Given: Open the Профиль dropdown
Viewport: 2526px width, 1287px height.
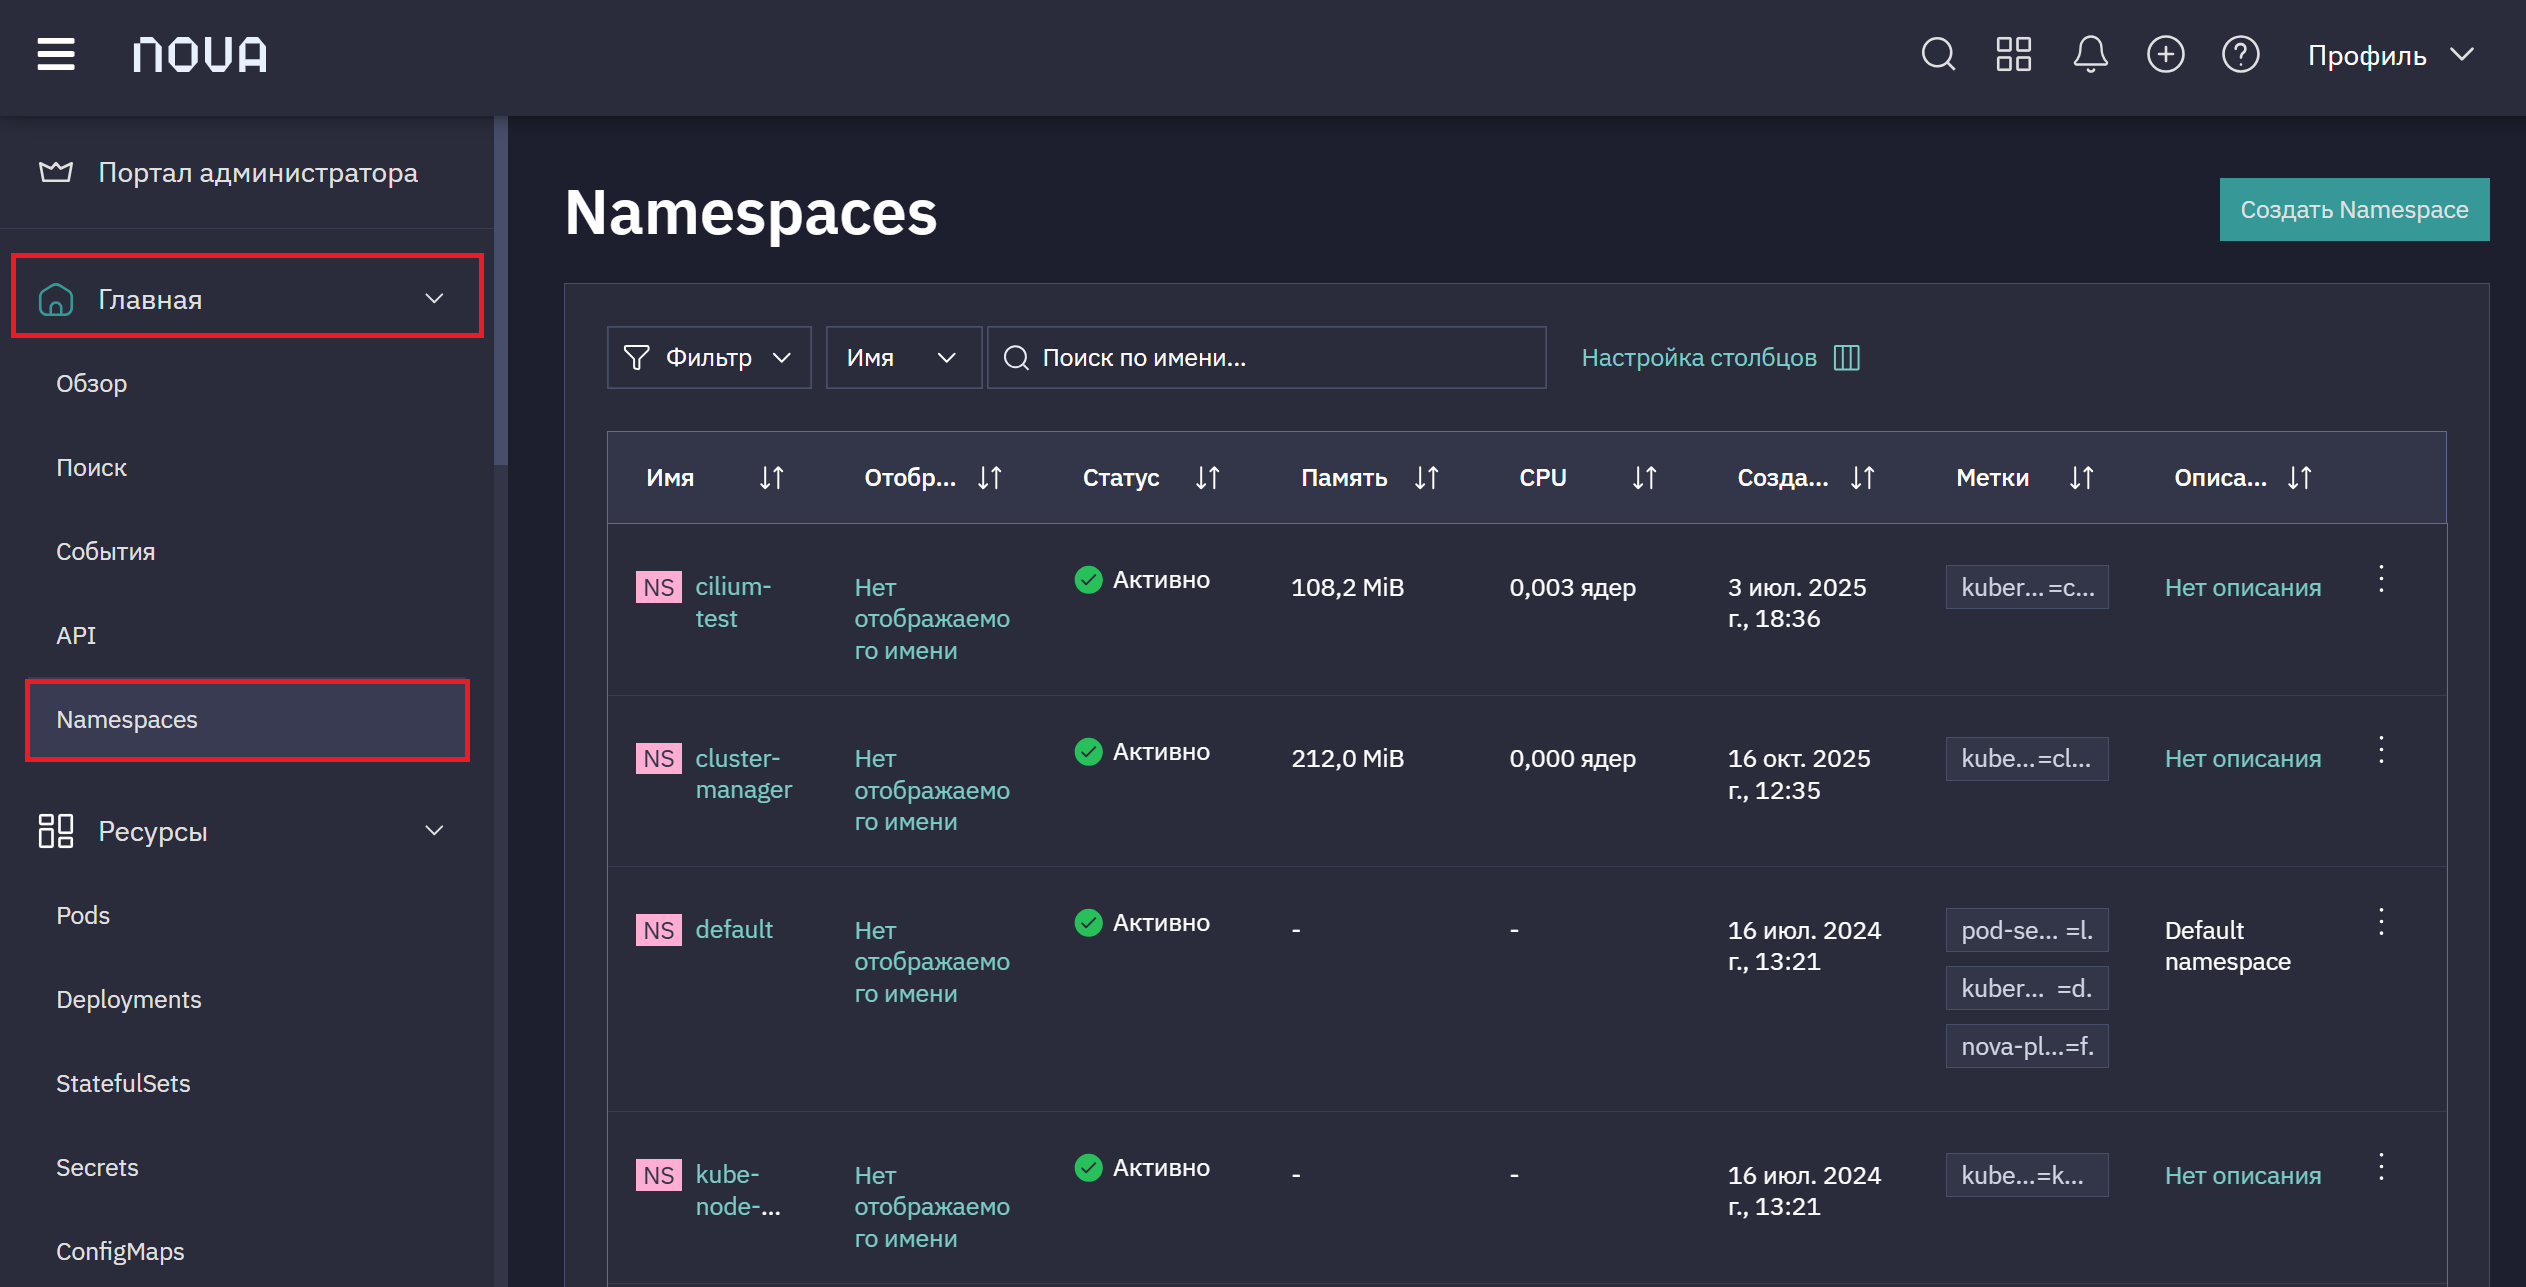Looking at the screenshot, I should coord(2391,55).
